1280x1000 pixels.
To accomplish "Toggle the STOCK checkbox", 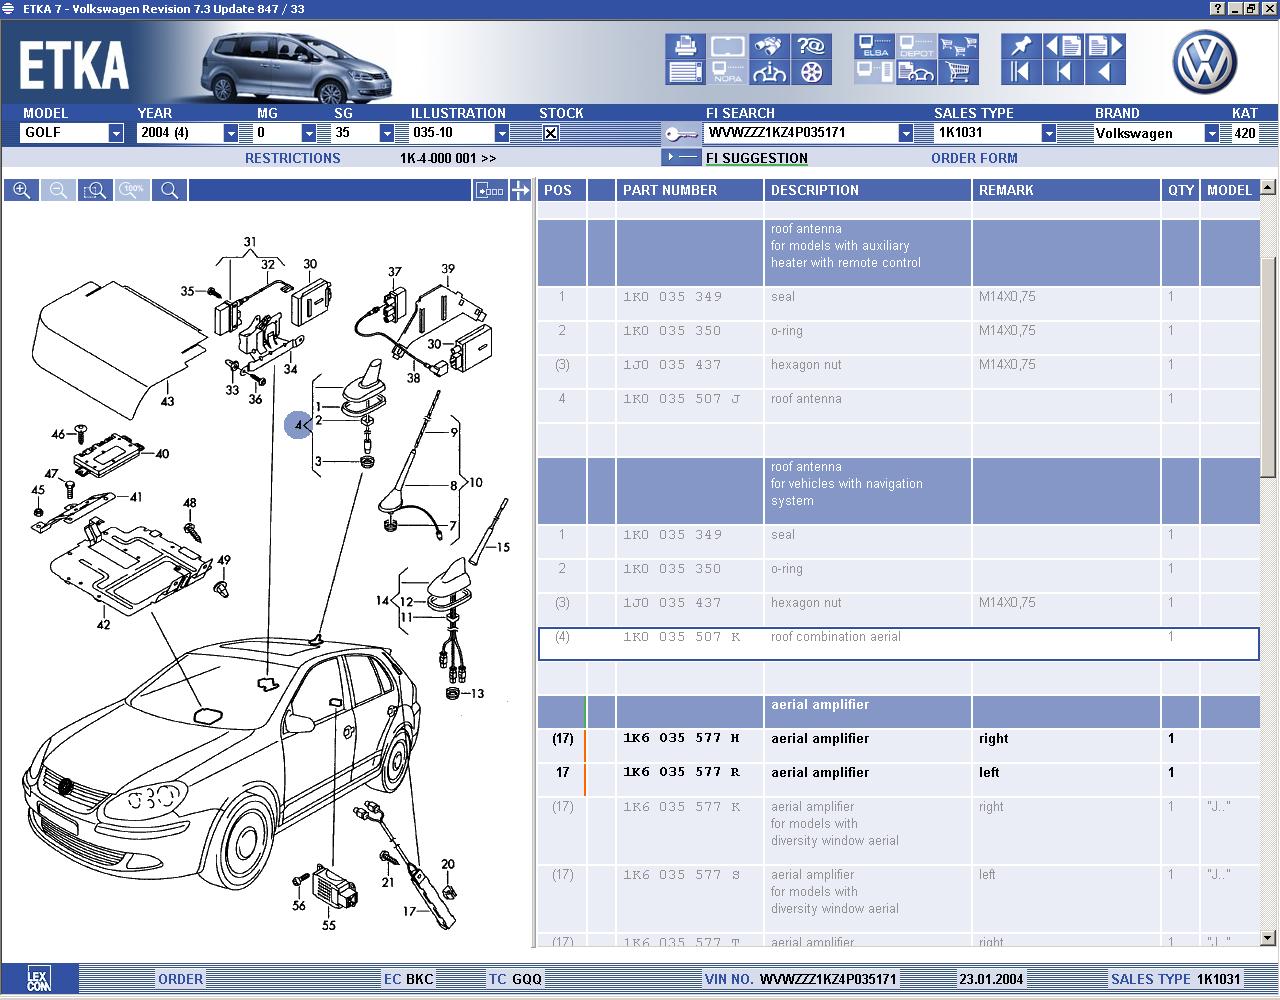I will click(x=550, y=133).
